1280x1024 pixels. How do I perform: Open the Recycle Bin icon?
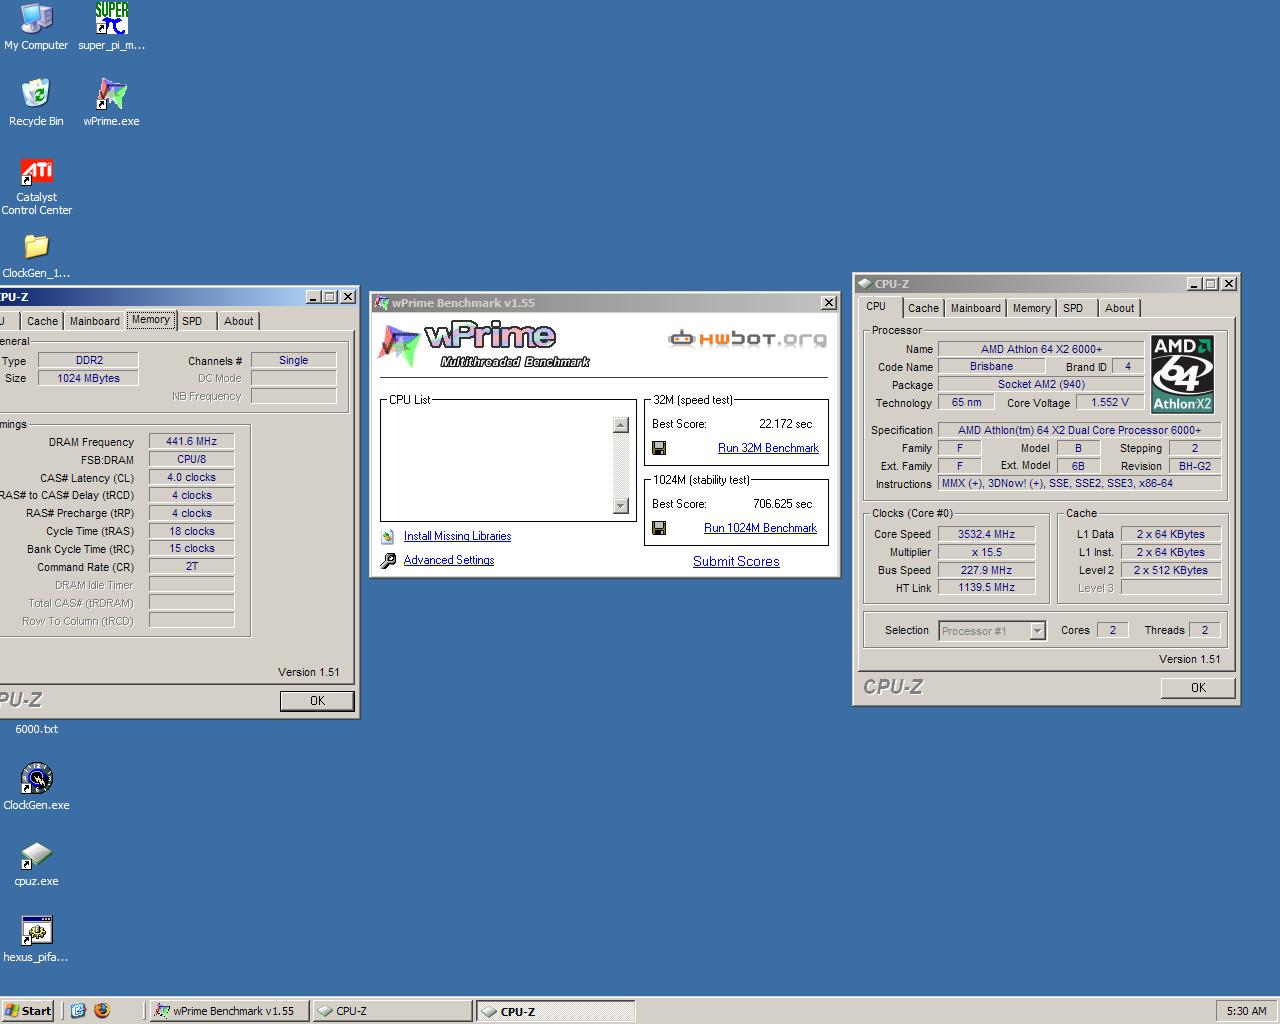click(36, 103)
